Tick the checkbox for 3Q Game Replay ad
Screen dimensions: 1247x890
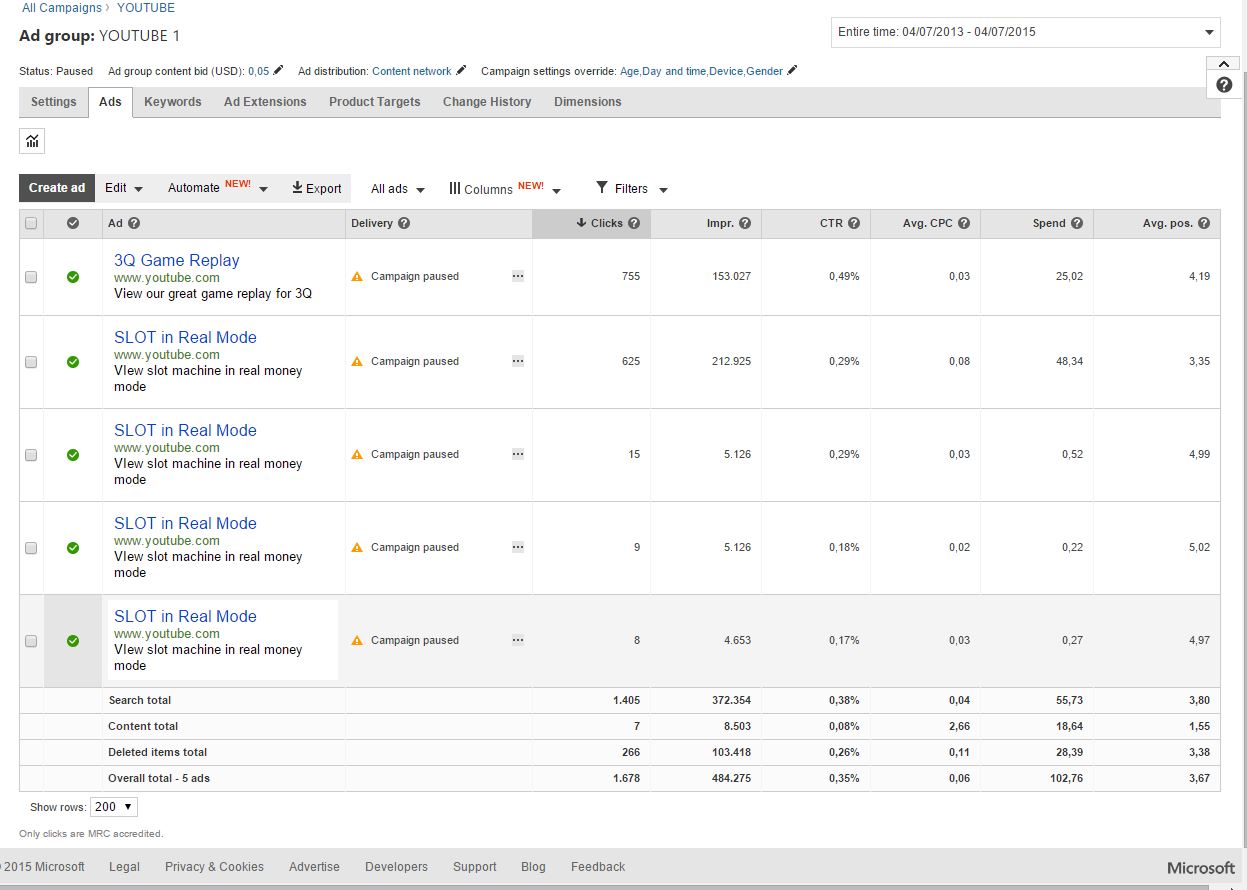[x=31, y=277]
